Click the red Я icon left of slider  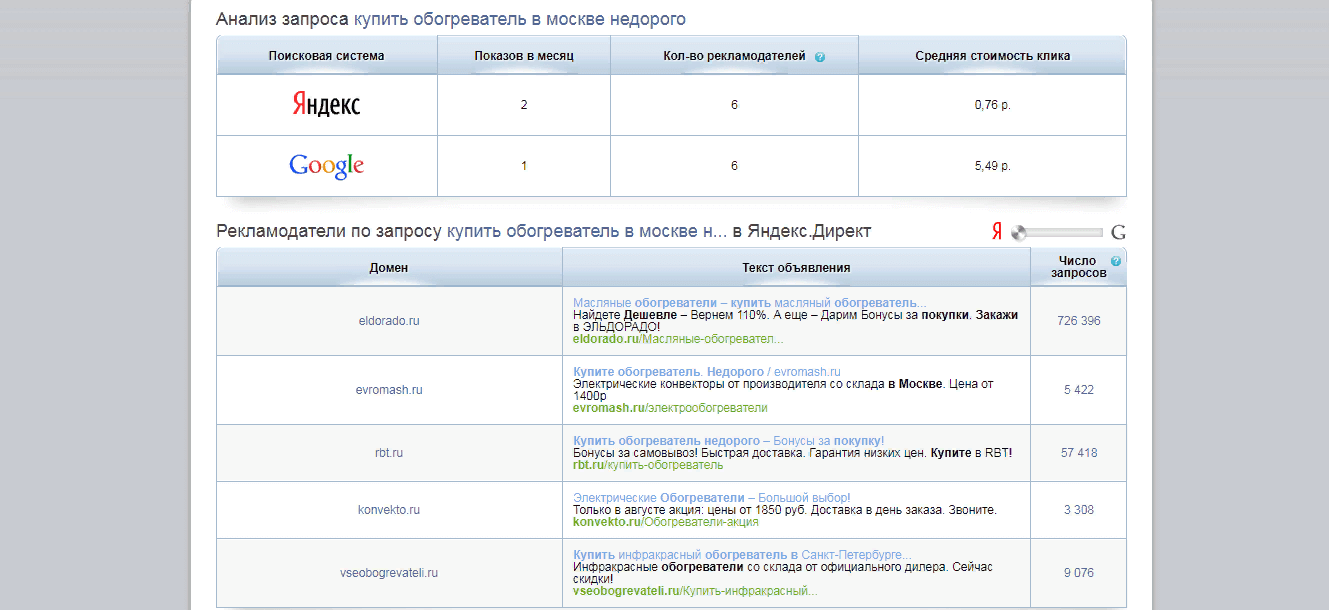coord(996,233)
